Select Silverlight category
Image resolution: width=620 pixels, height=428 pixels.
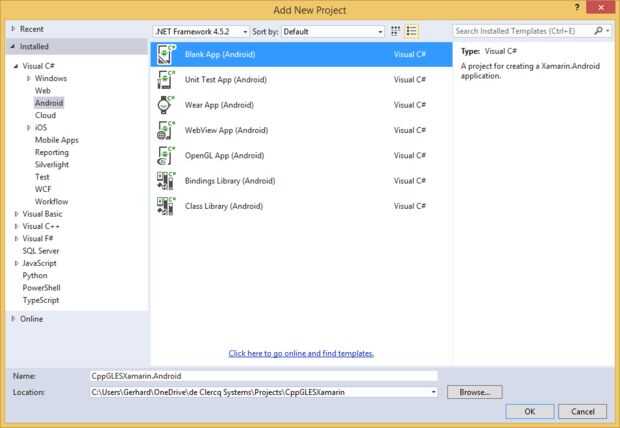[x=52, y=165]
